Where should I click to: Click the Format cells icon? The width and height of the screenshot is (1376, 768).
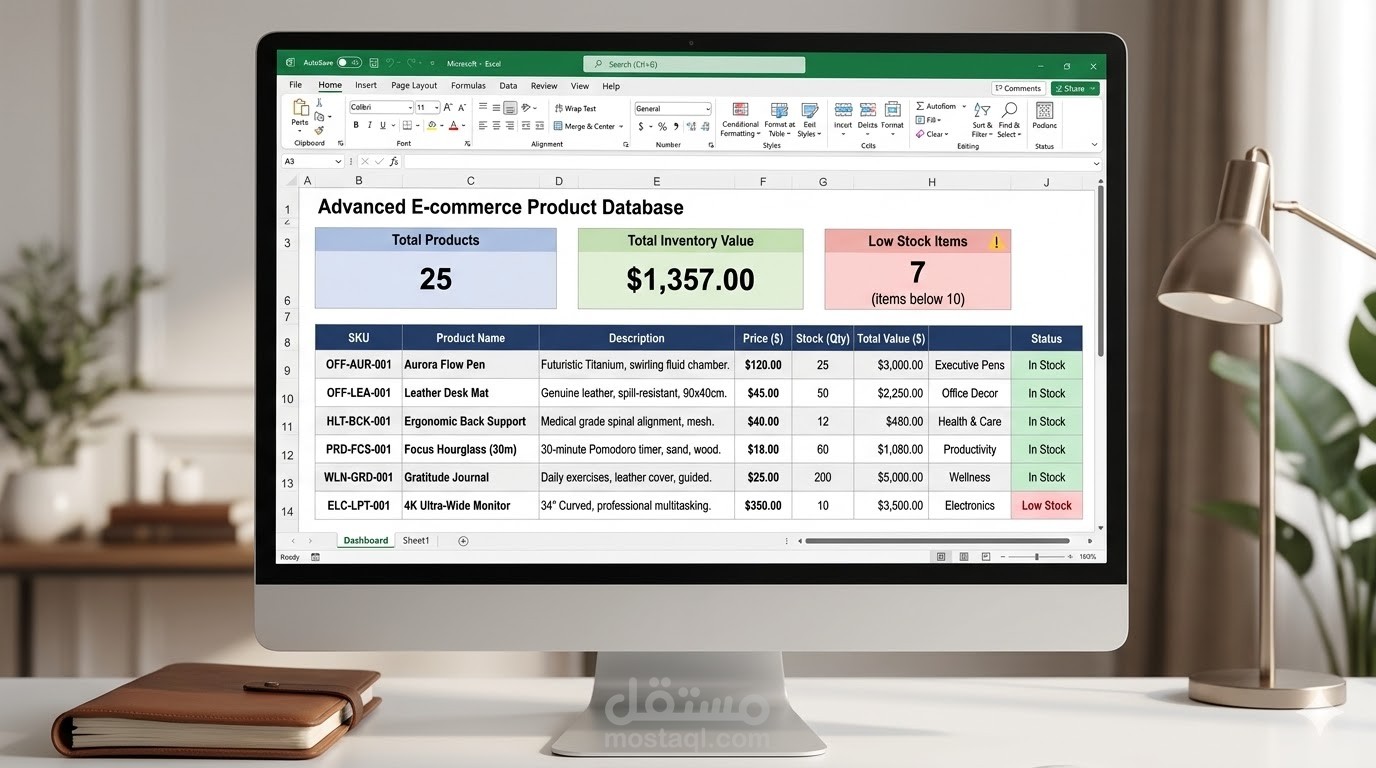pyautogui.click(x=892, y=109)
